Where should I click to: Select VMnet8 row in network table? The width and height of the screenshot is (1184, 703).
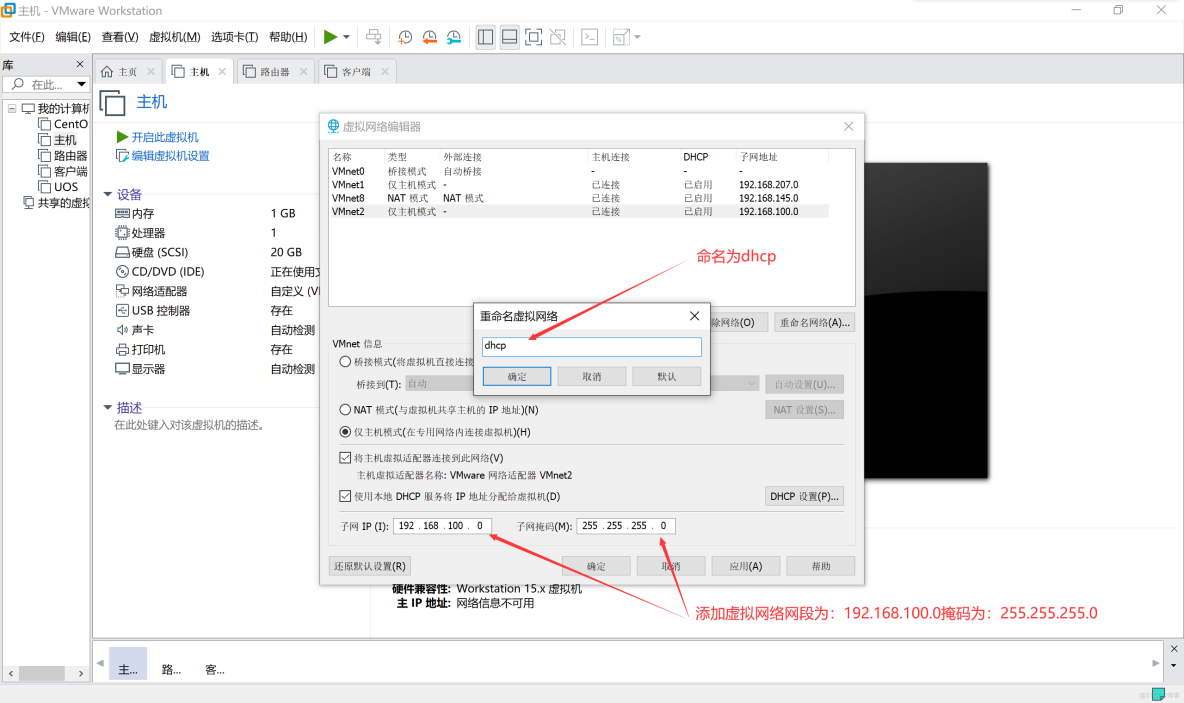(x=579, y=198)
